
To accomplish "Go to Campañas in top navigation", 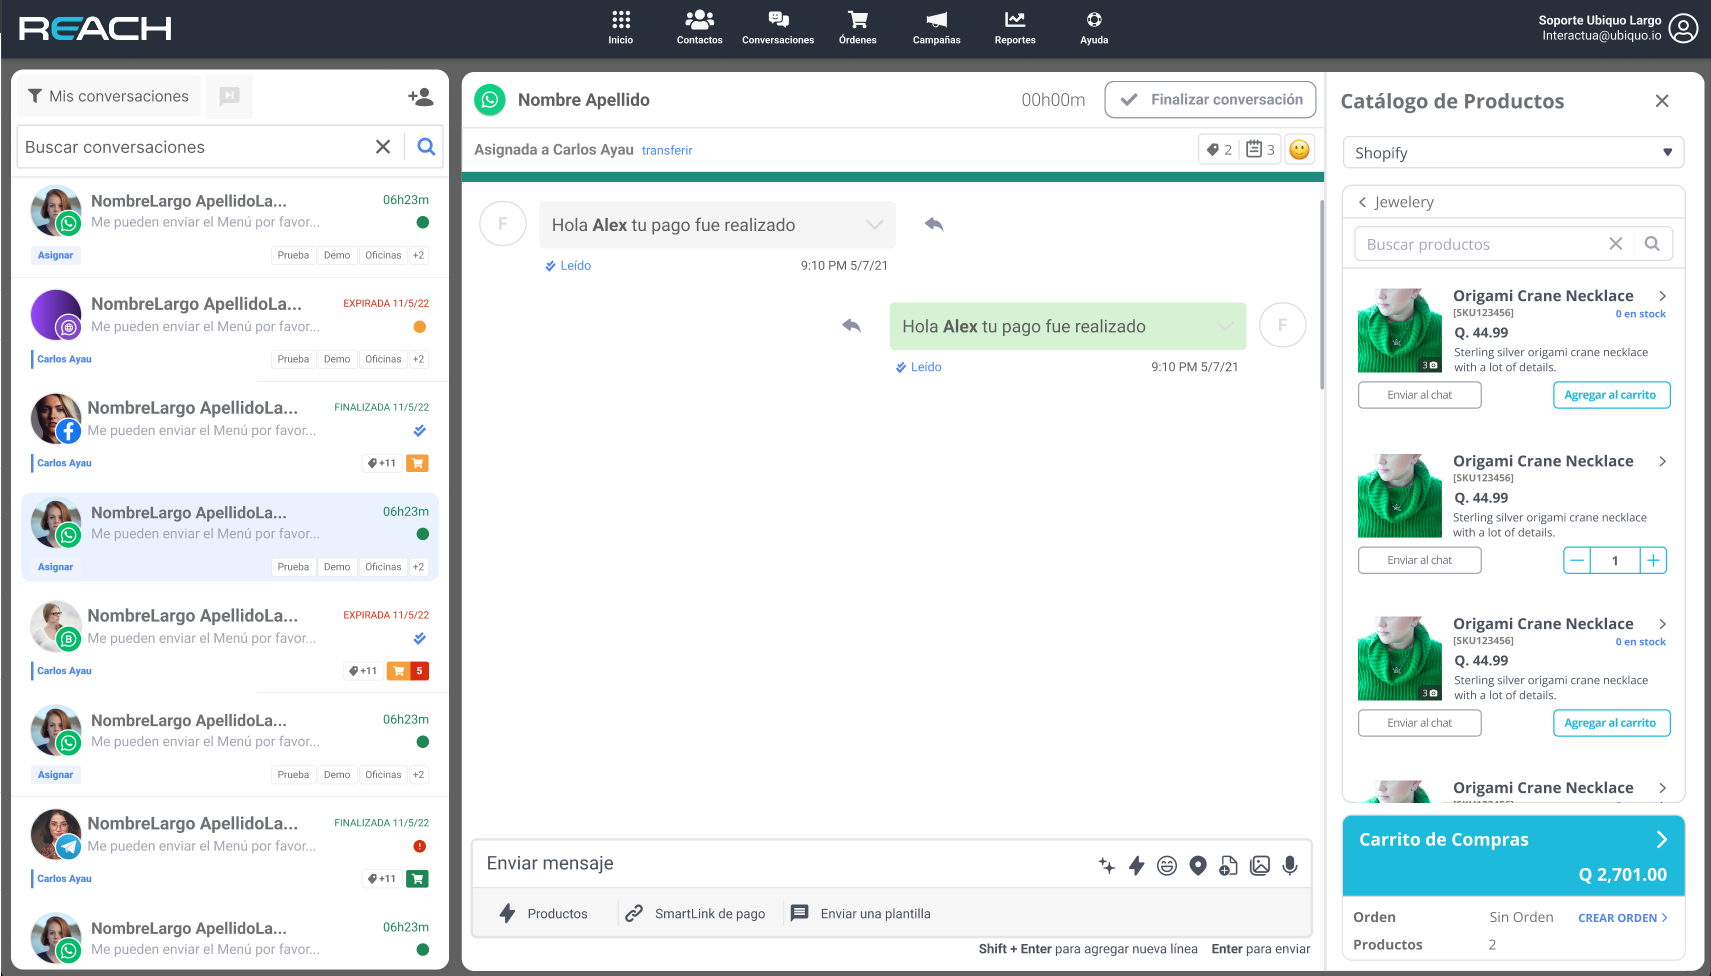I will coord(936,27).
